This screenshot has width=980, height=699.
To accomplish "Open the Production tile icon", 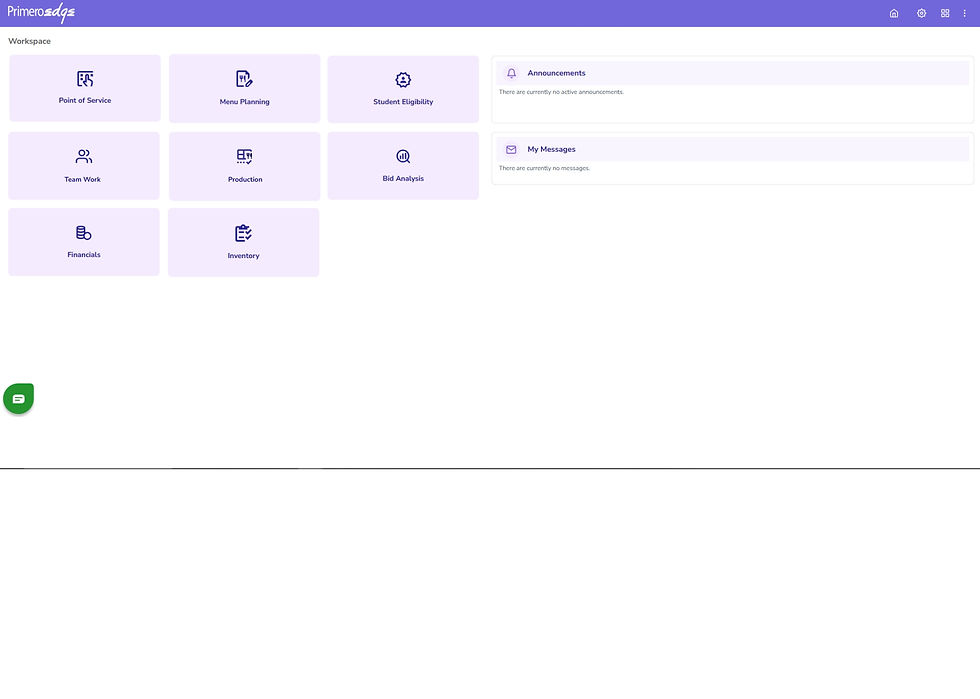I will [x=244, y=156].
